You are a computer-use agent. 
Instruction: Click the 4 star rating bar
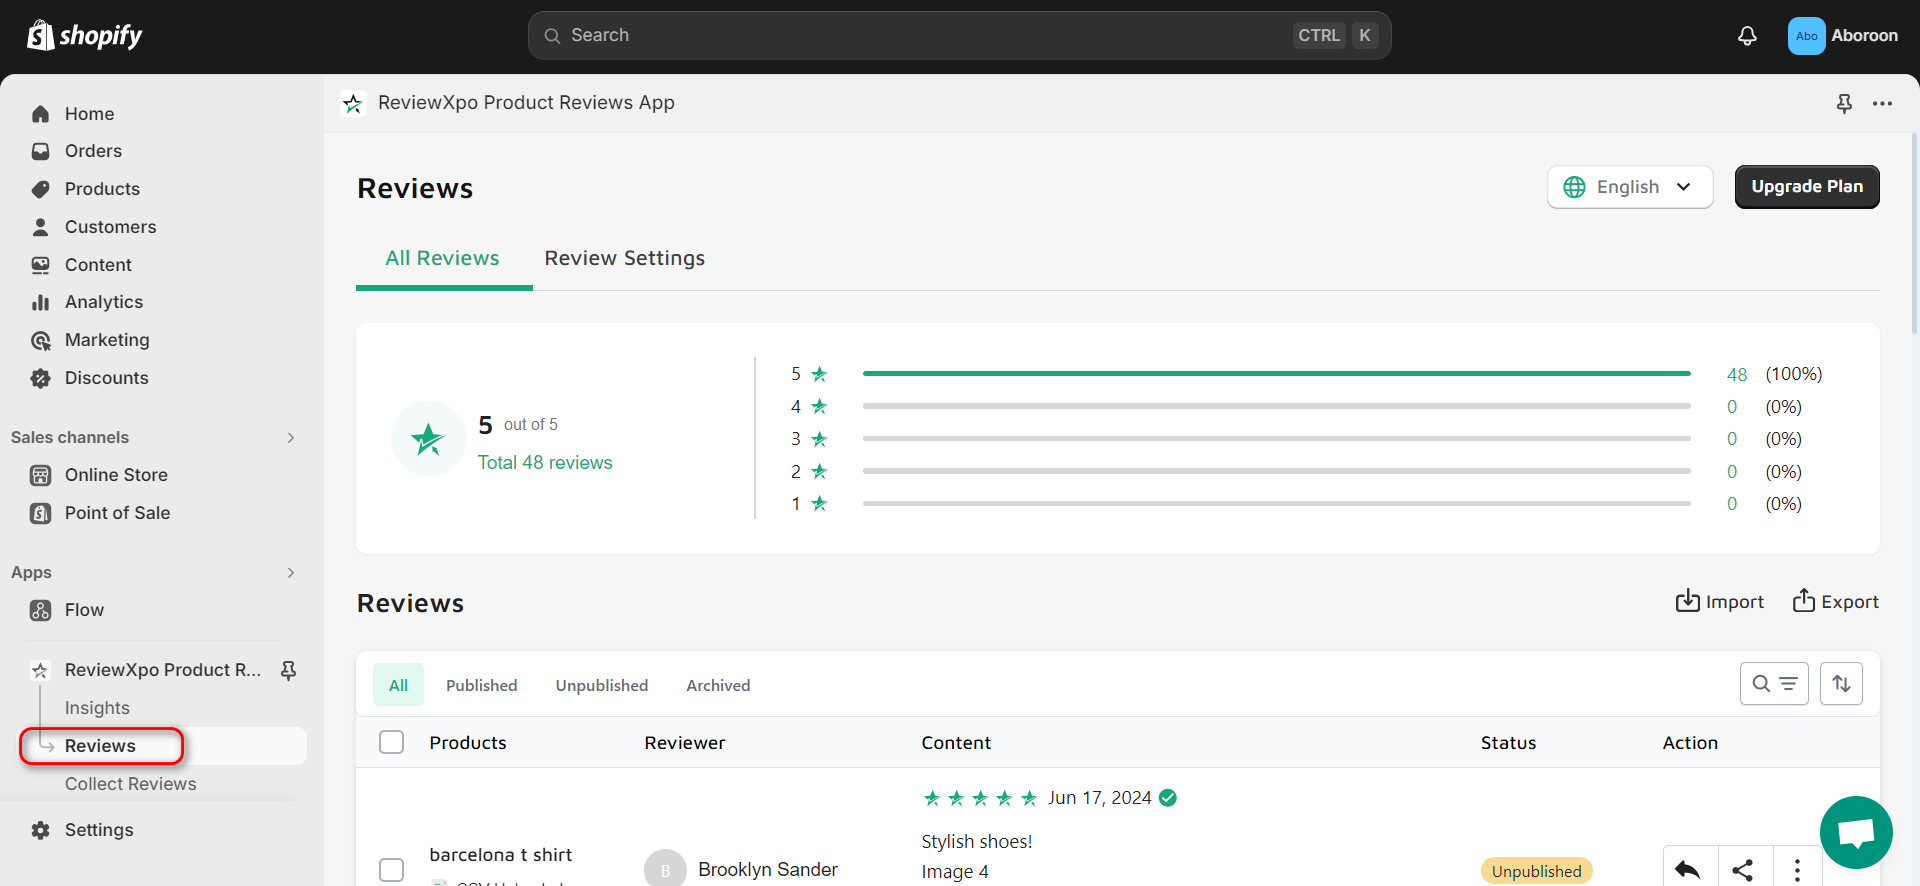tap(1276, 406)
